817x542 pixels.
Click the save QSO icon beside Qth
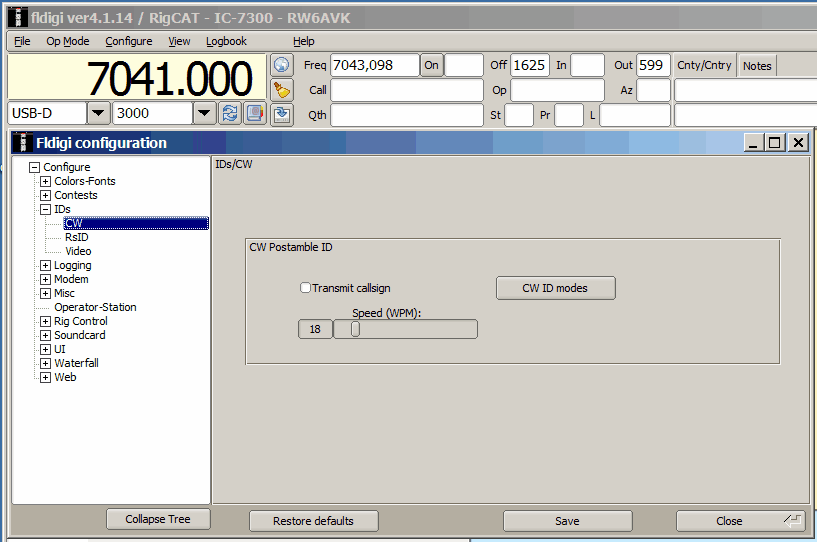[282, 114]
